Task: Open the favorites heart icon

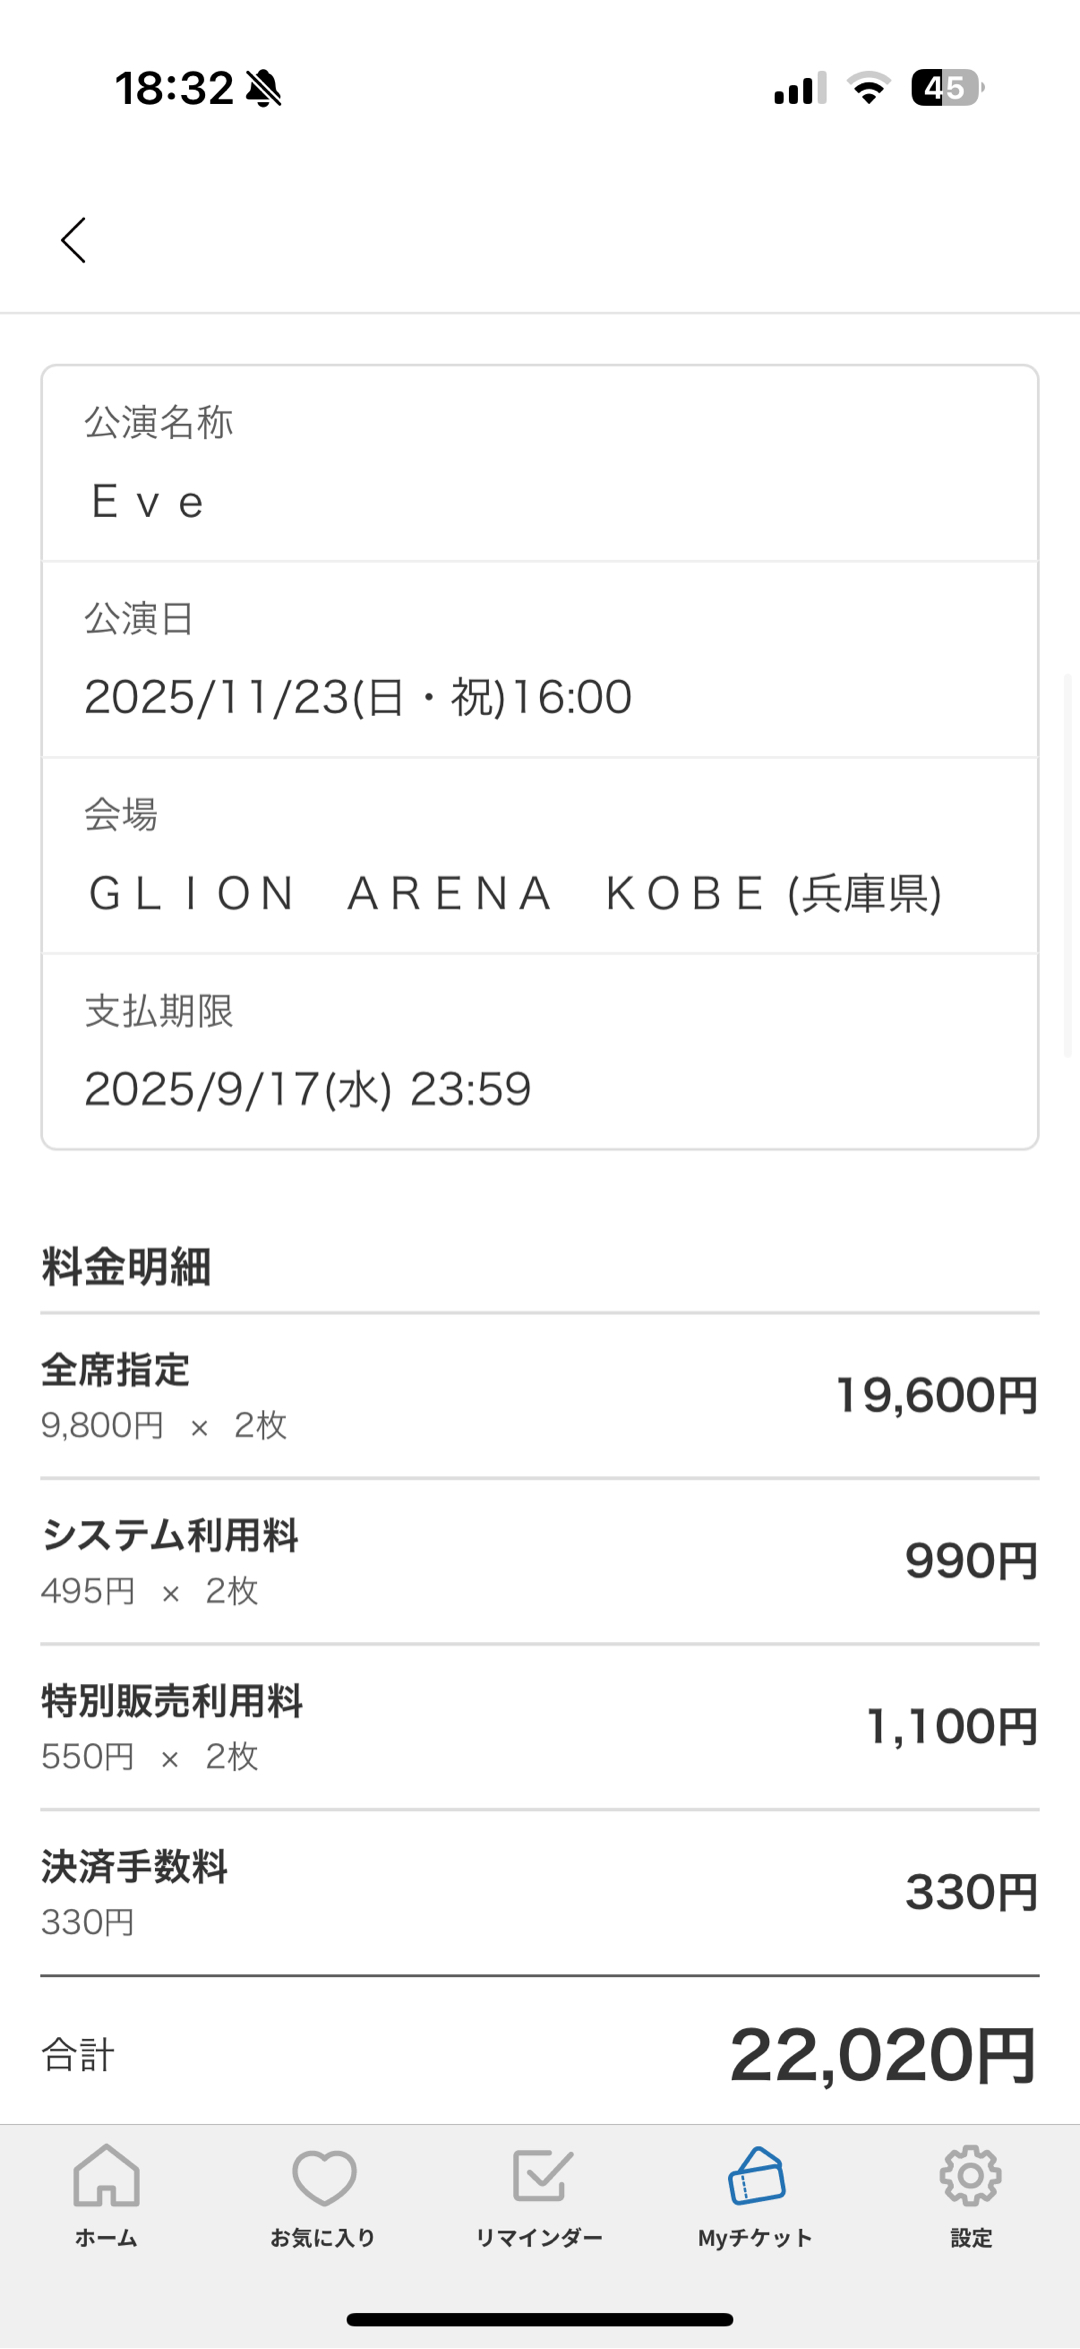Action: [x=323, y=2177]
